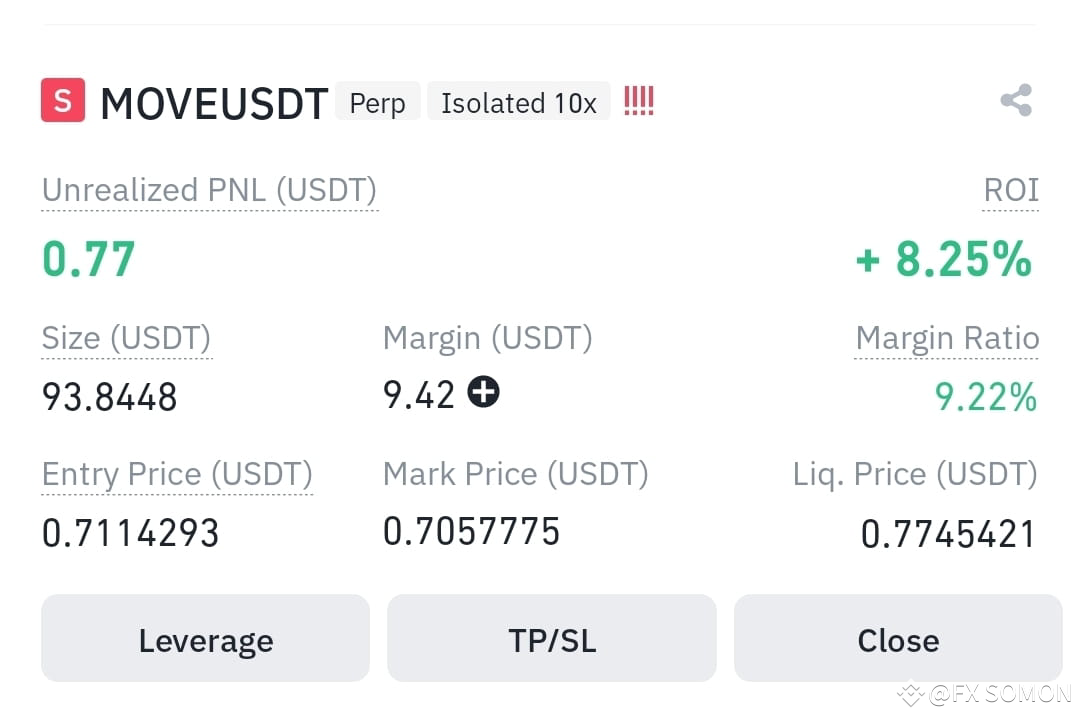Click the red S short position badge
Image resolution: width=1080 pixels, height=716 pixels.
coord(63,100)
